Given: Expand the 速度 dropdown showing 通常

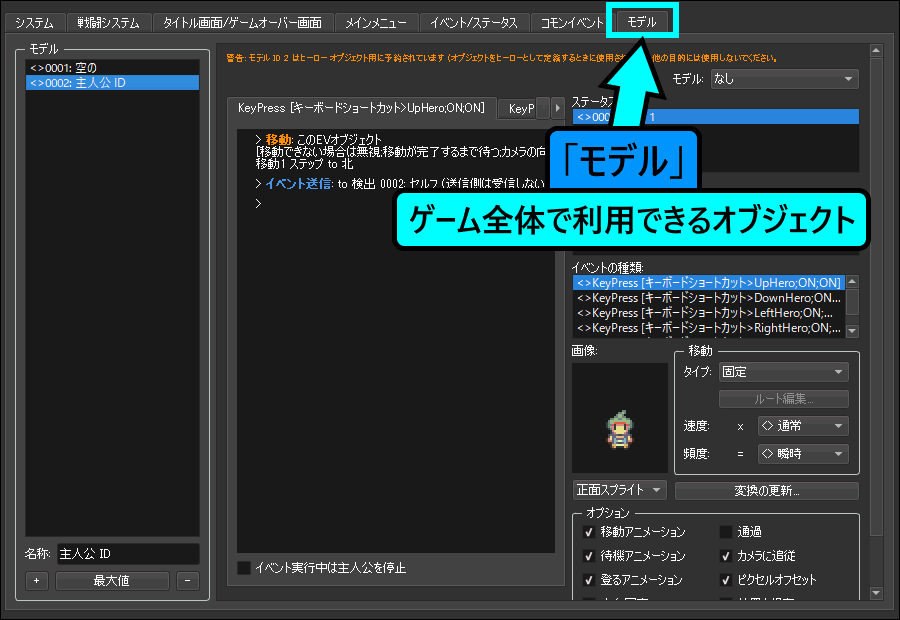Looking at the screenshot, I should (x=803, y=426).
